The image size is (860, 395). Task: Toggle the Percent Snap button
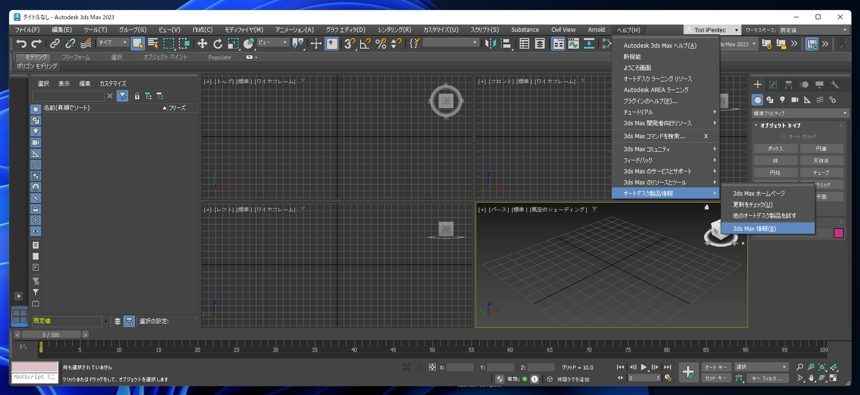point(381,44)
